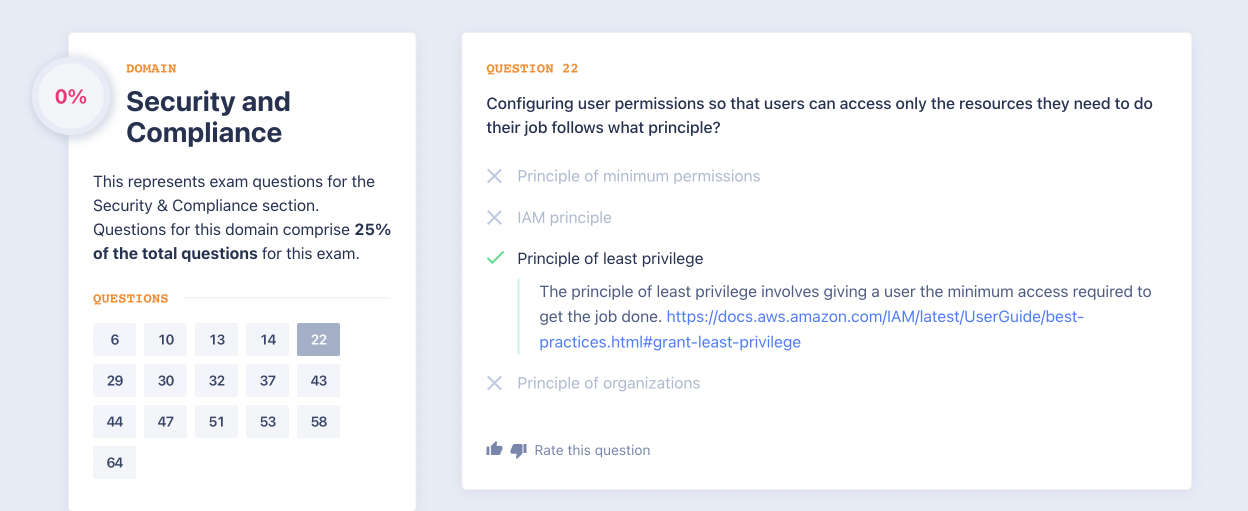Screen dimensions: 1248x511
Task: Open question 14 in the list
Action: pos(268,340)
